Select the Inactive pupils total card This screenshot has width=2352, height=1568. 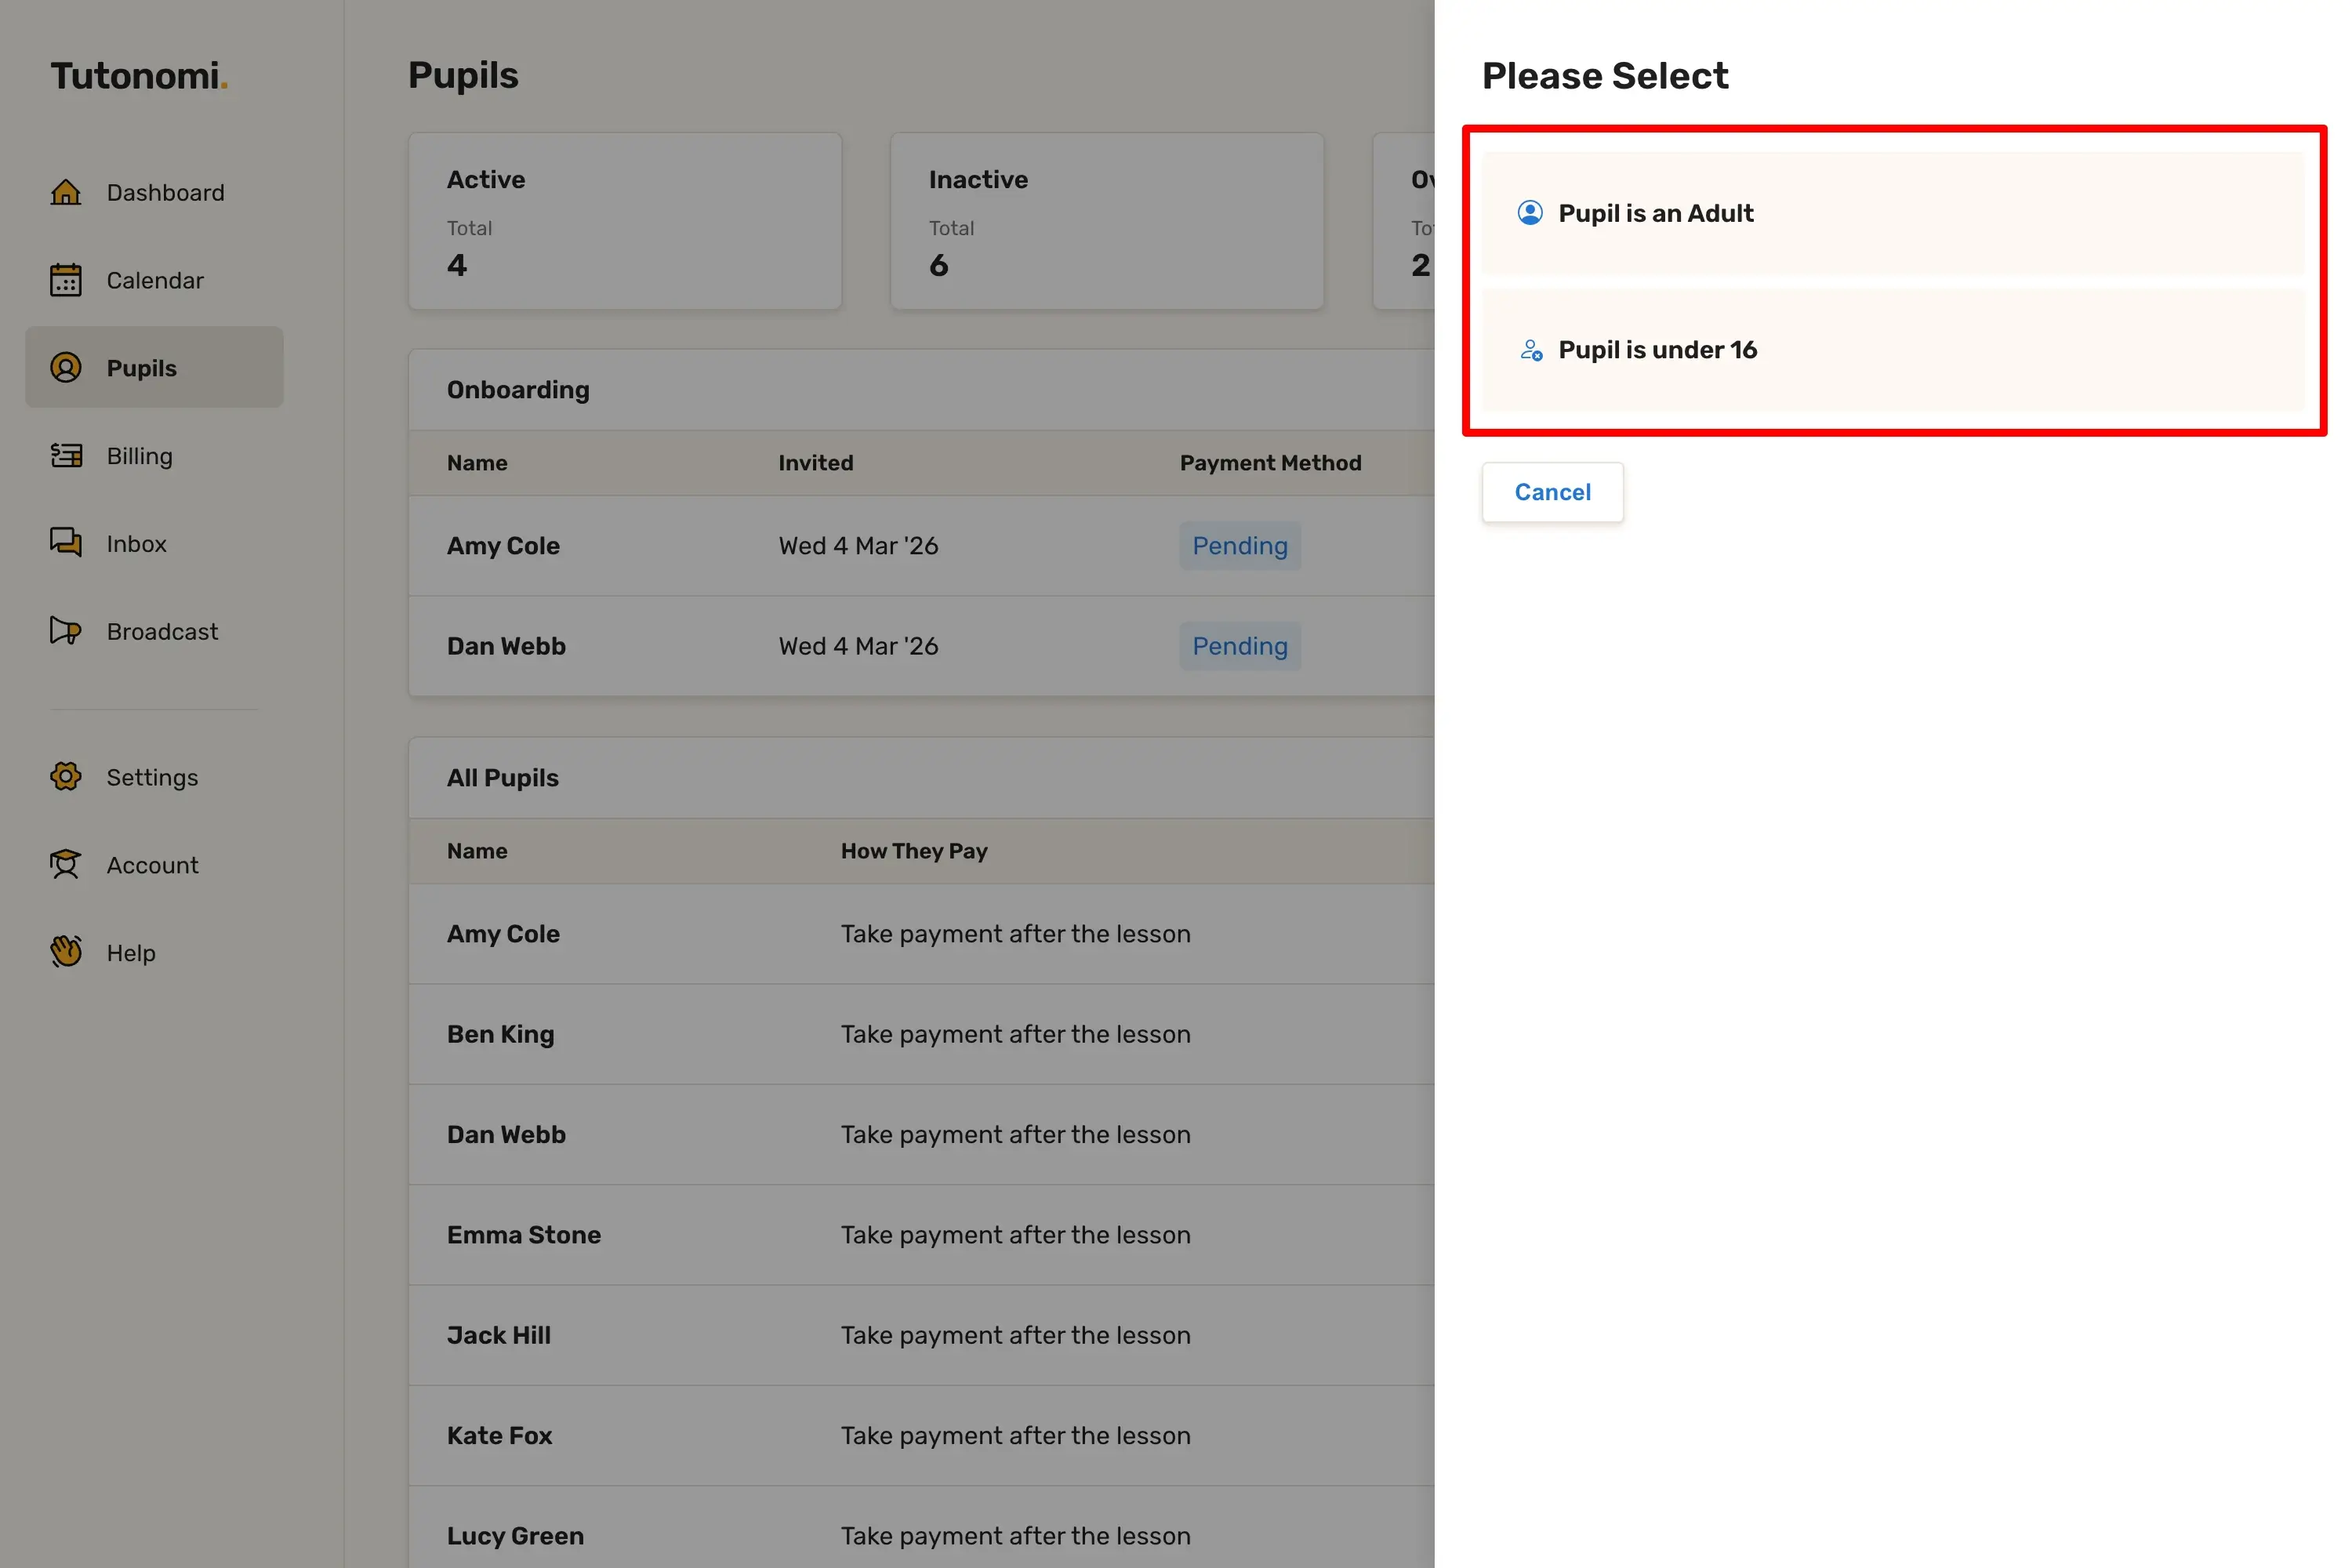[x=1107, y=221]
